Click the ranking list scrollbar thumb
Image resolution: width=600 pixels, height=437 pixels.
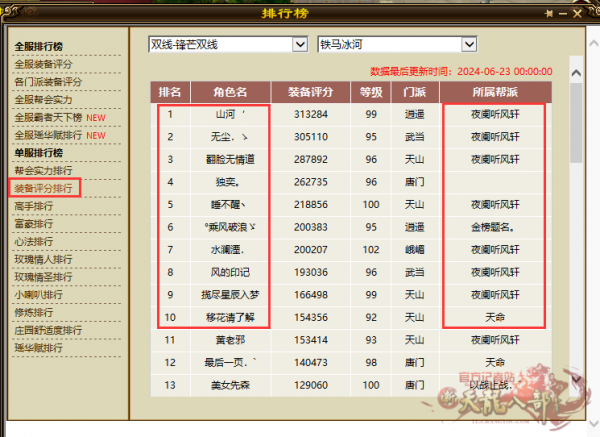click(576, 122)
